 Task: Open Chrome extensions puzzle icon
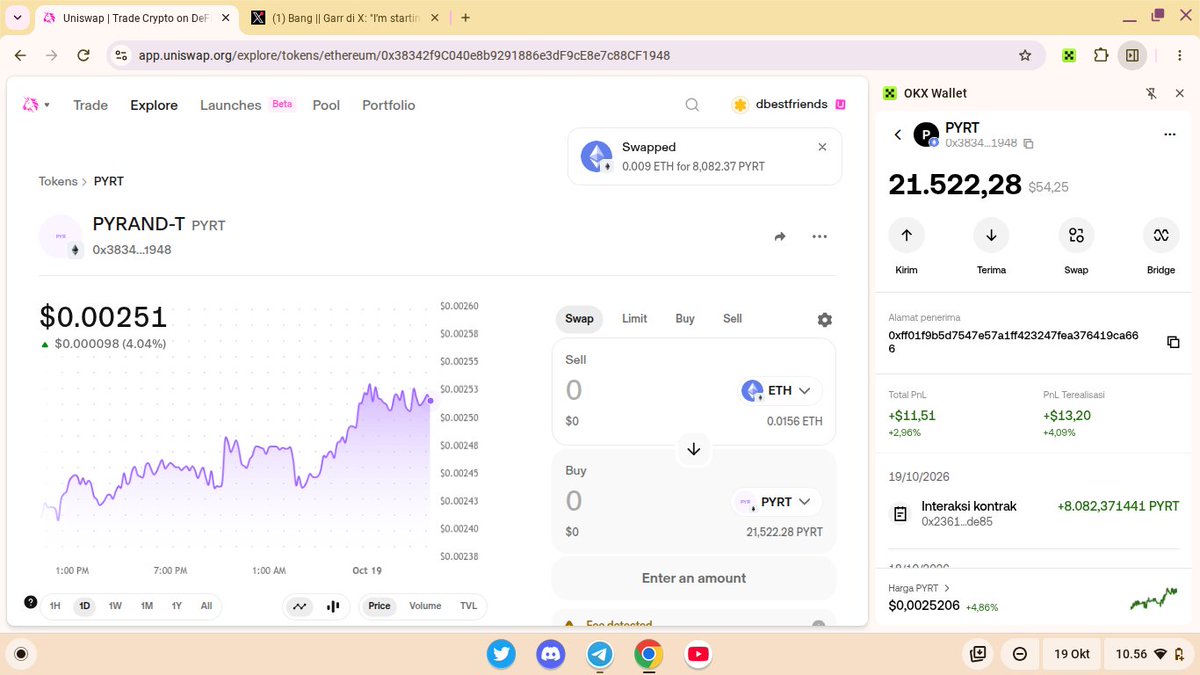pyautogui.click(x=1101, y=55)
